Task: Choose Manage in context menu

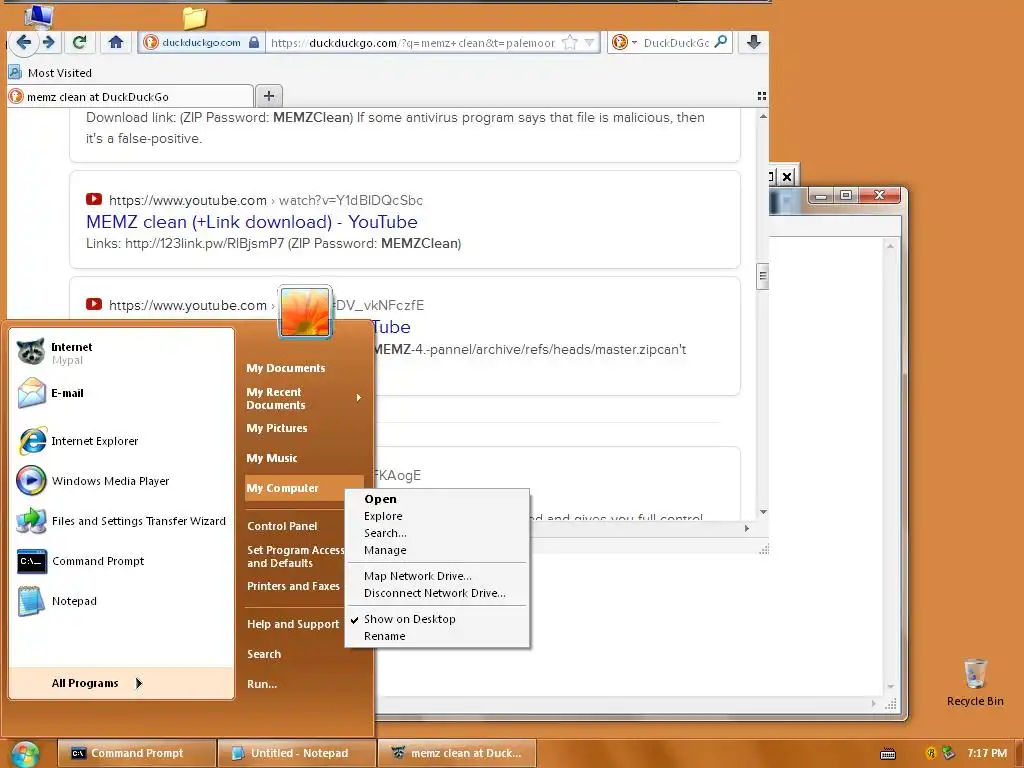Action: 436,550
